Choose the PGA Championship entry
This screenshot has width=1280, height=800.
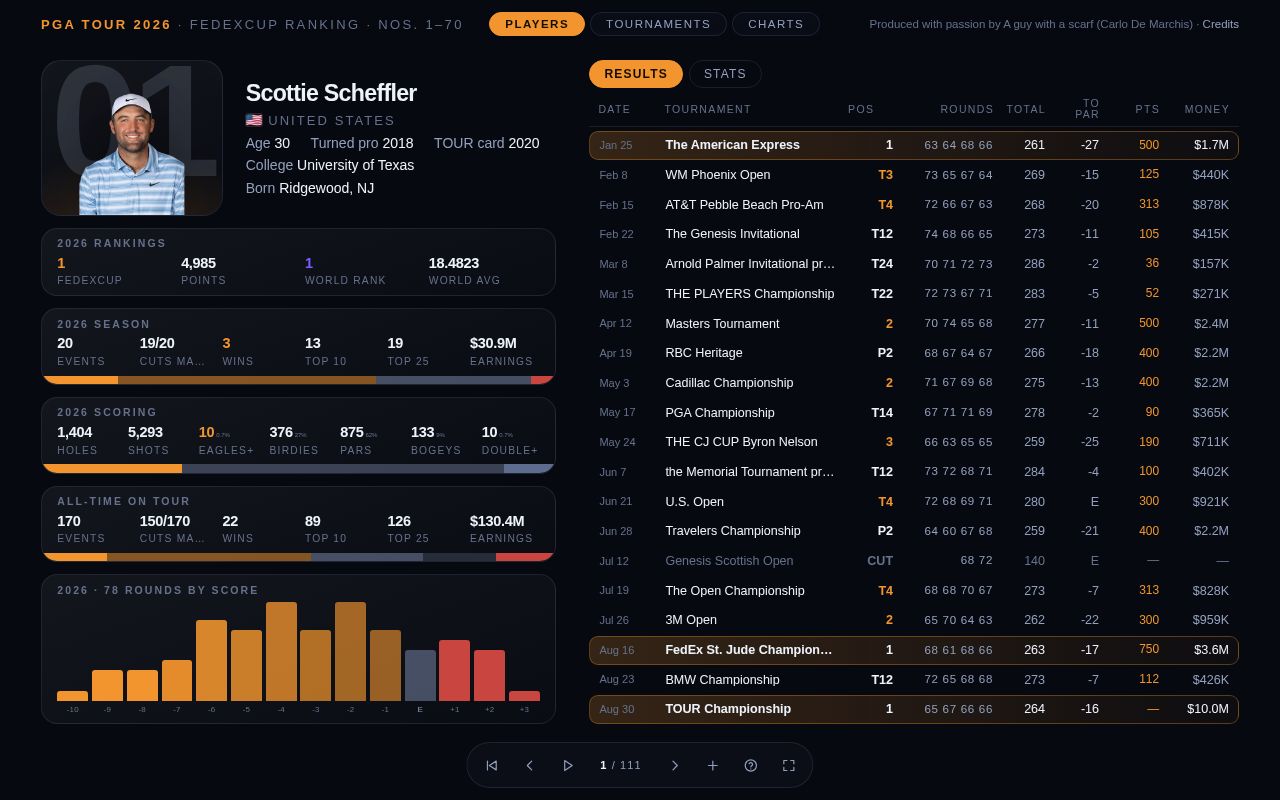click(x=914, y=413)
